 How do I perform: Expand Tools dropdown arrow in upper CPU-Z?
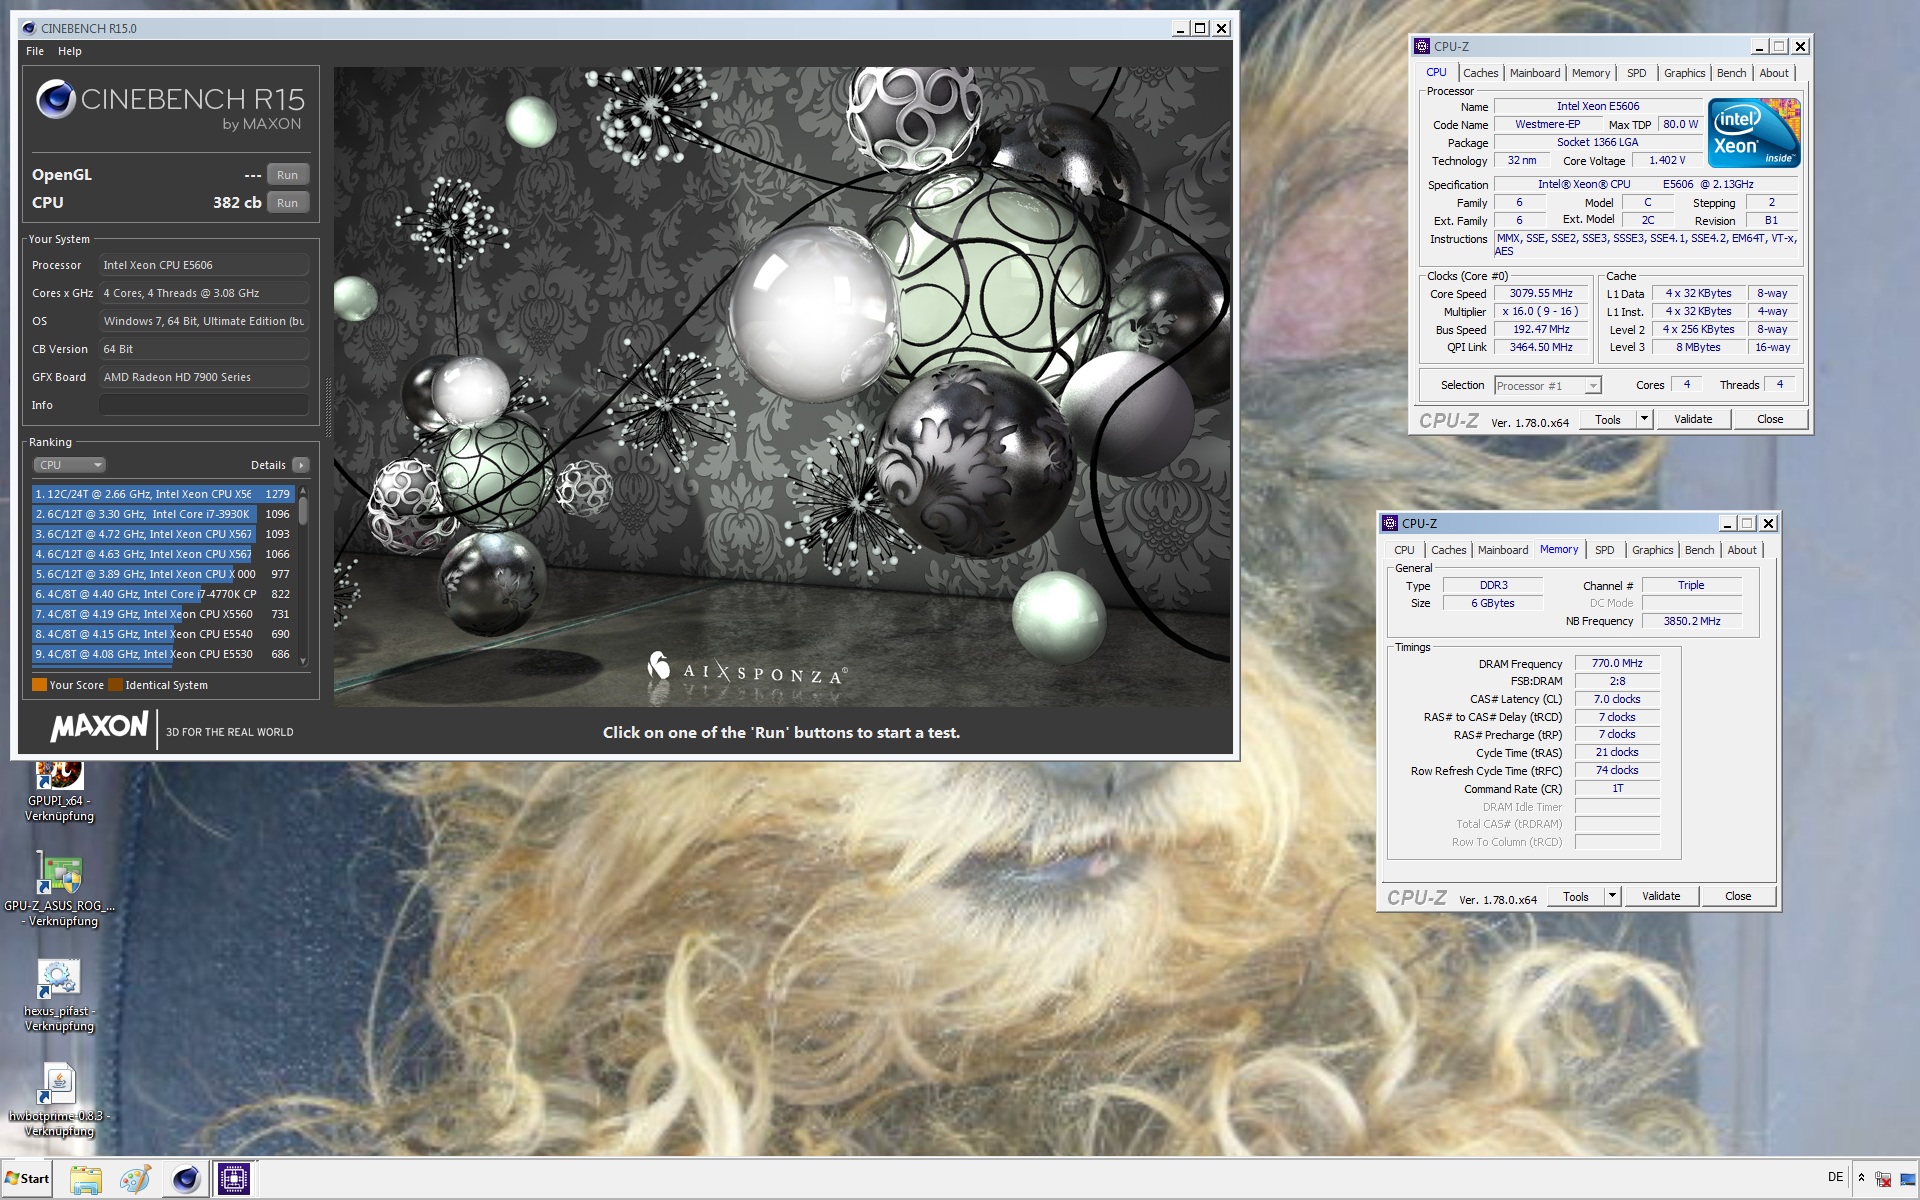(x=1644, y=420)
